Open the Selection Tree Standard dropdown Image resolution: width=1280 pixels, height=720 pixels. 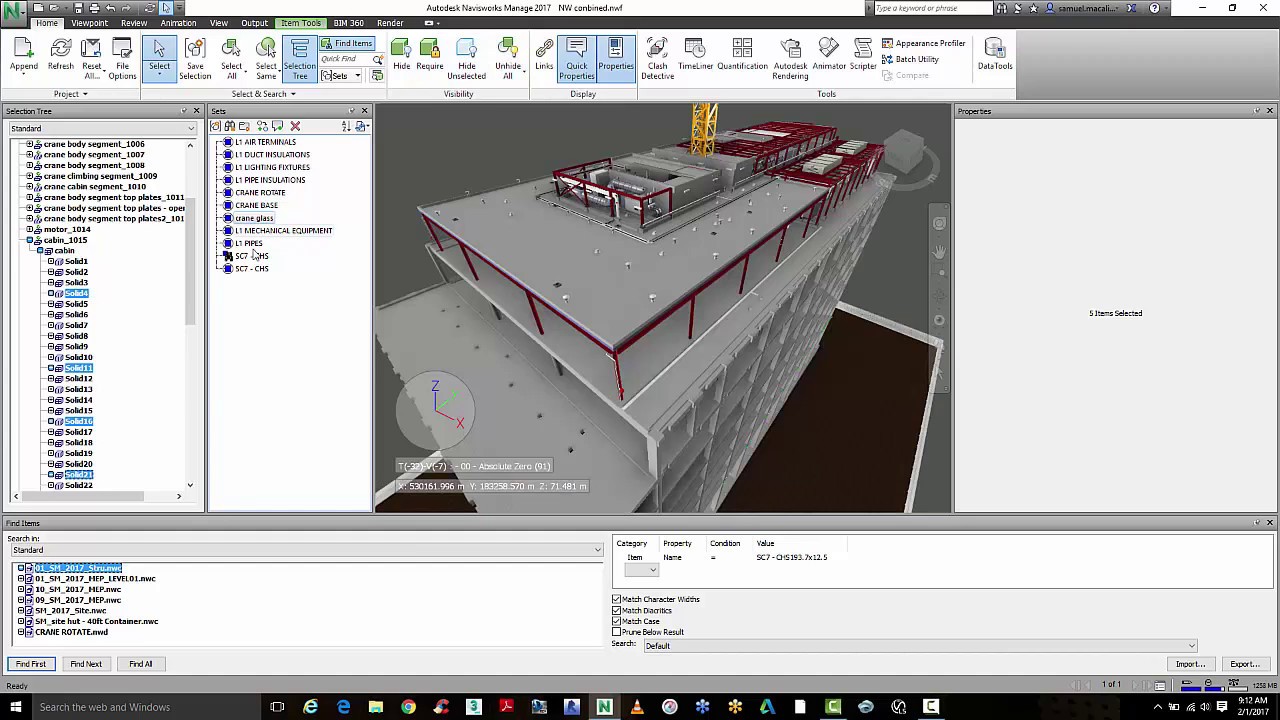click(189, 128)
